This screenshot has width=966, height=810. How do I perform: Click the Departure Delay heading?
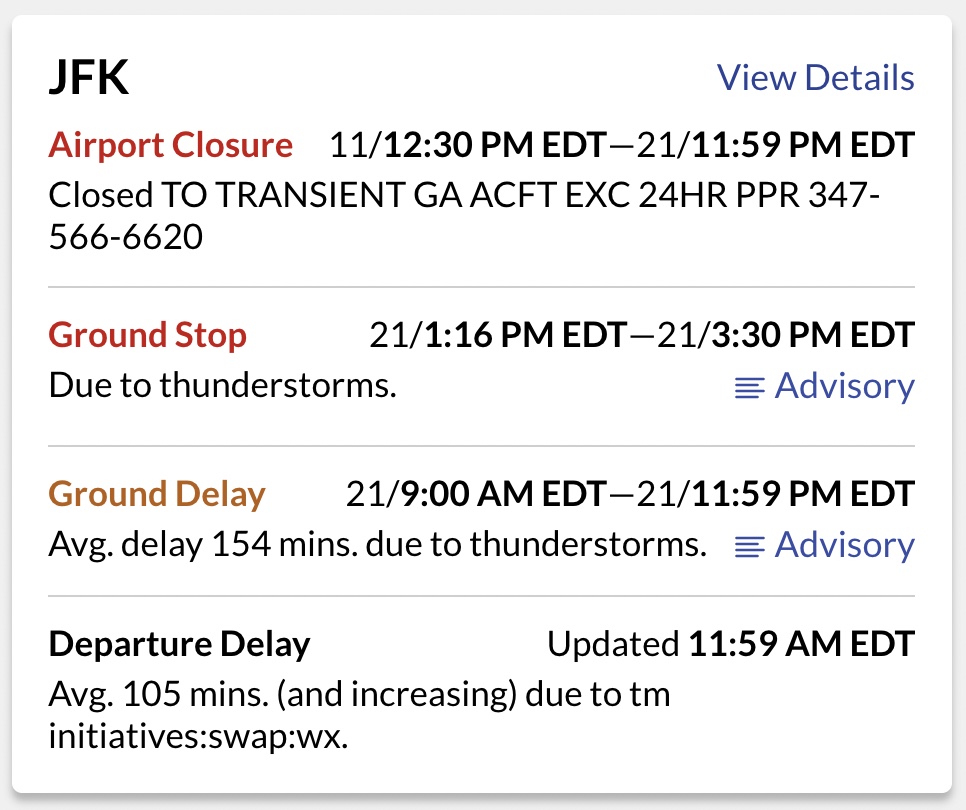tap(179, 645)
